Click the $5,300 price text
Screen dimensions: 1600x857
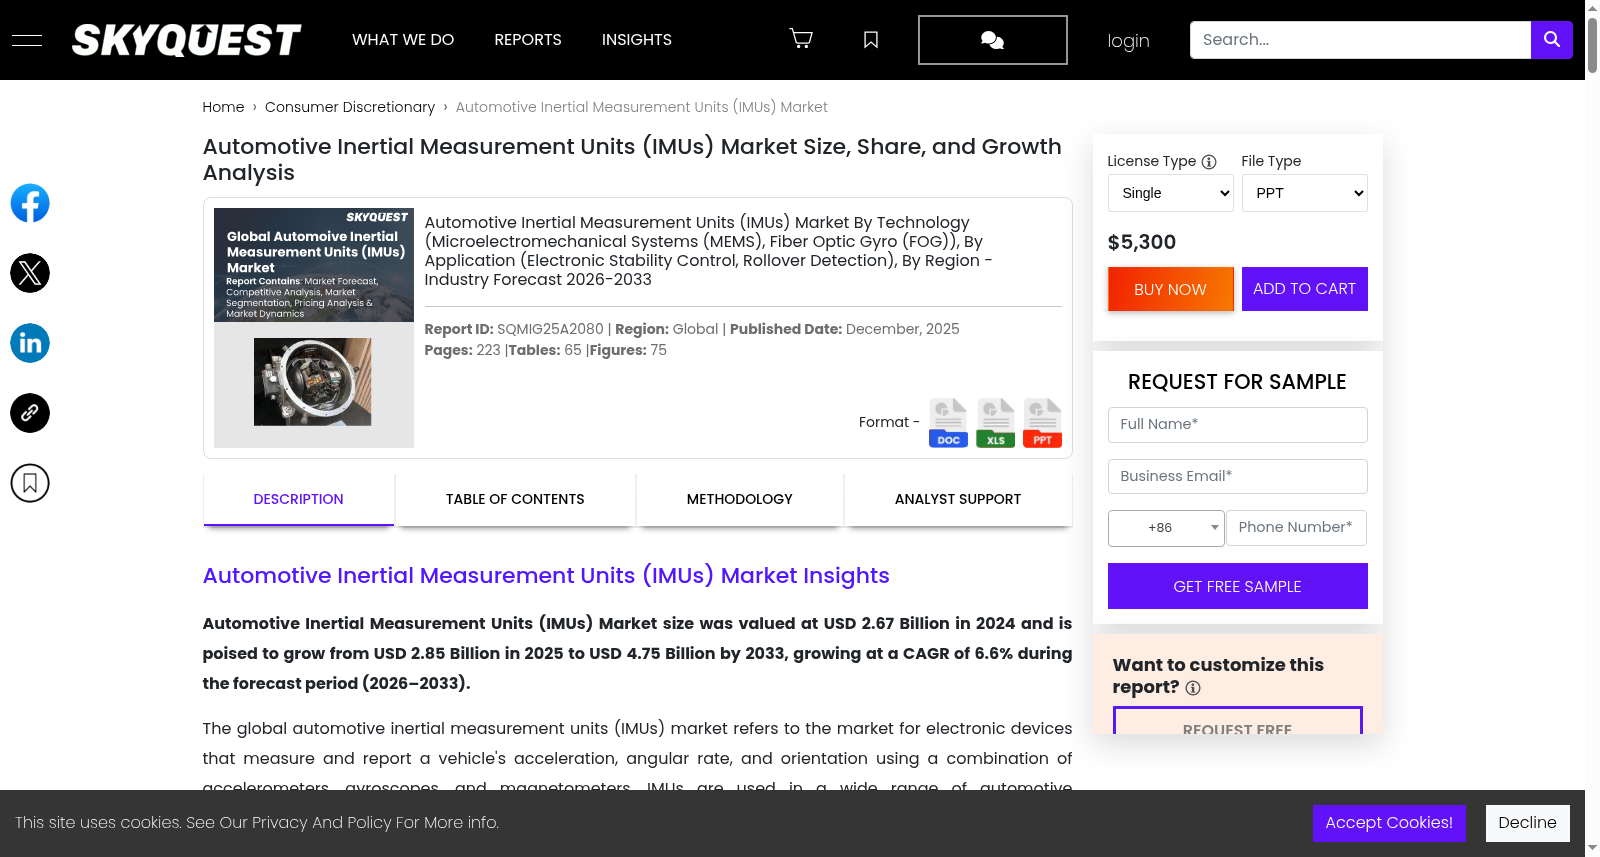1142,242
